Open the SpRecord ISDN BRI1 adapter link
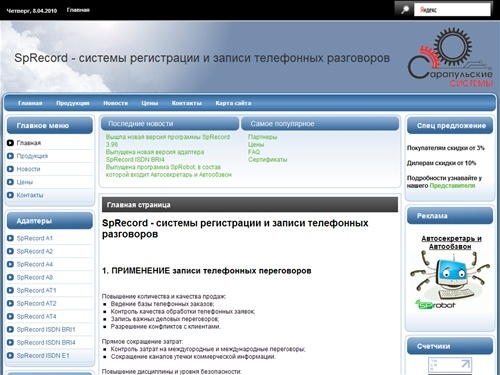This screenshot has height=375, width=500. tap(46, 329)
